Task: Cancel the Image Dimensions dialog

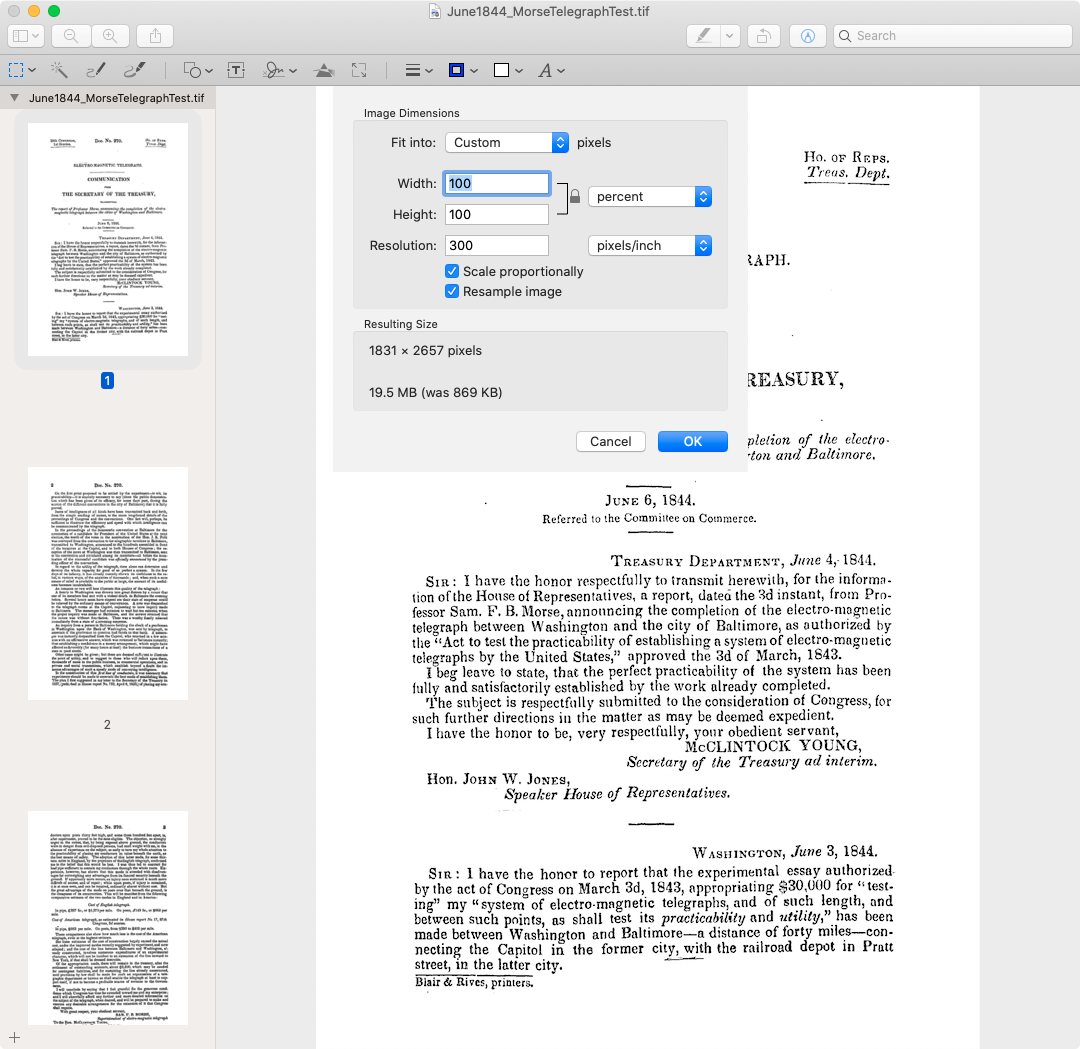Action: (x=610, y=441)
